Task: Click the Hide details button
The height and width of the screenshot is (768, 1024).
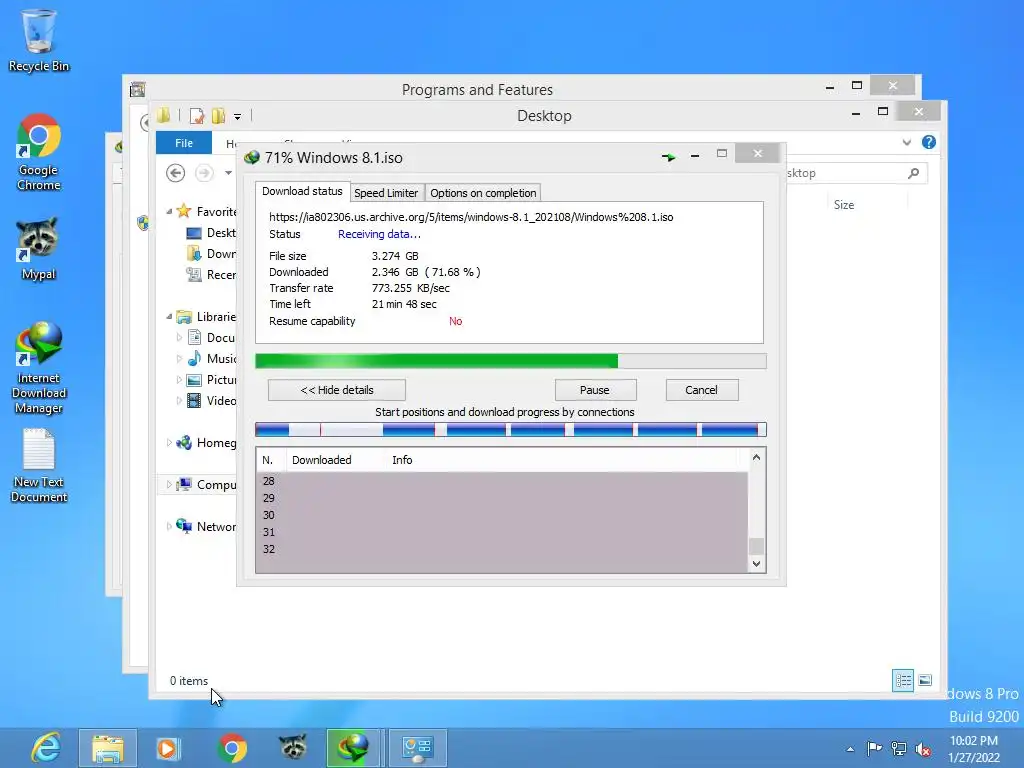Action: click(x=336, y=390)
